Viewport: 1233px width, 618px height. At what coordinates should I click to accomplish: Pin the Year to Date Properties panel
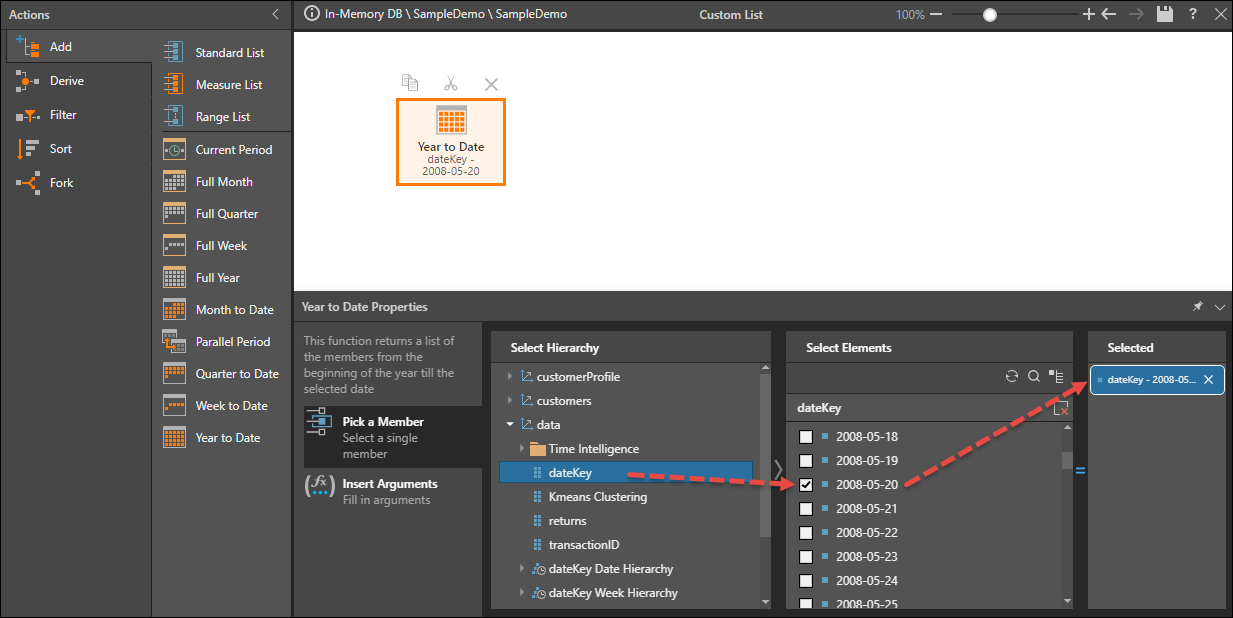coord(1198,307)
